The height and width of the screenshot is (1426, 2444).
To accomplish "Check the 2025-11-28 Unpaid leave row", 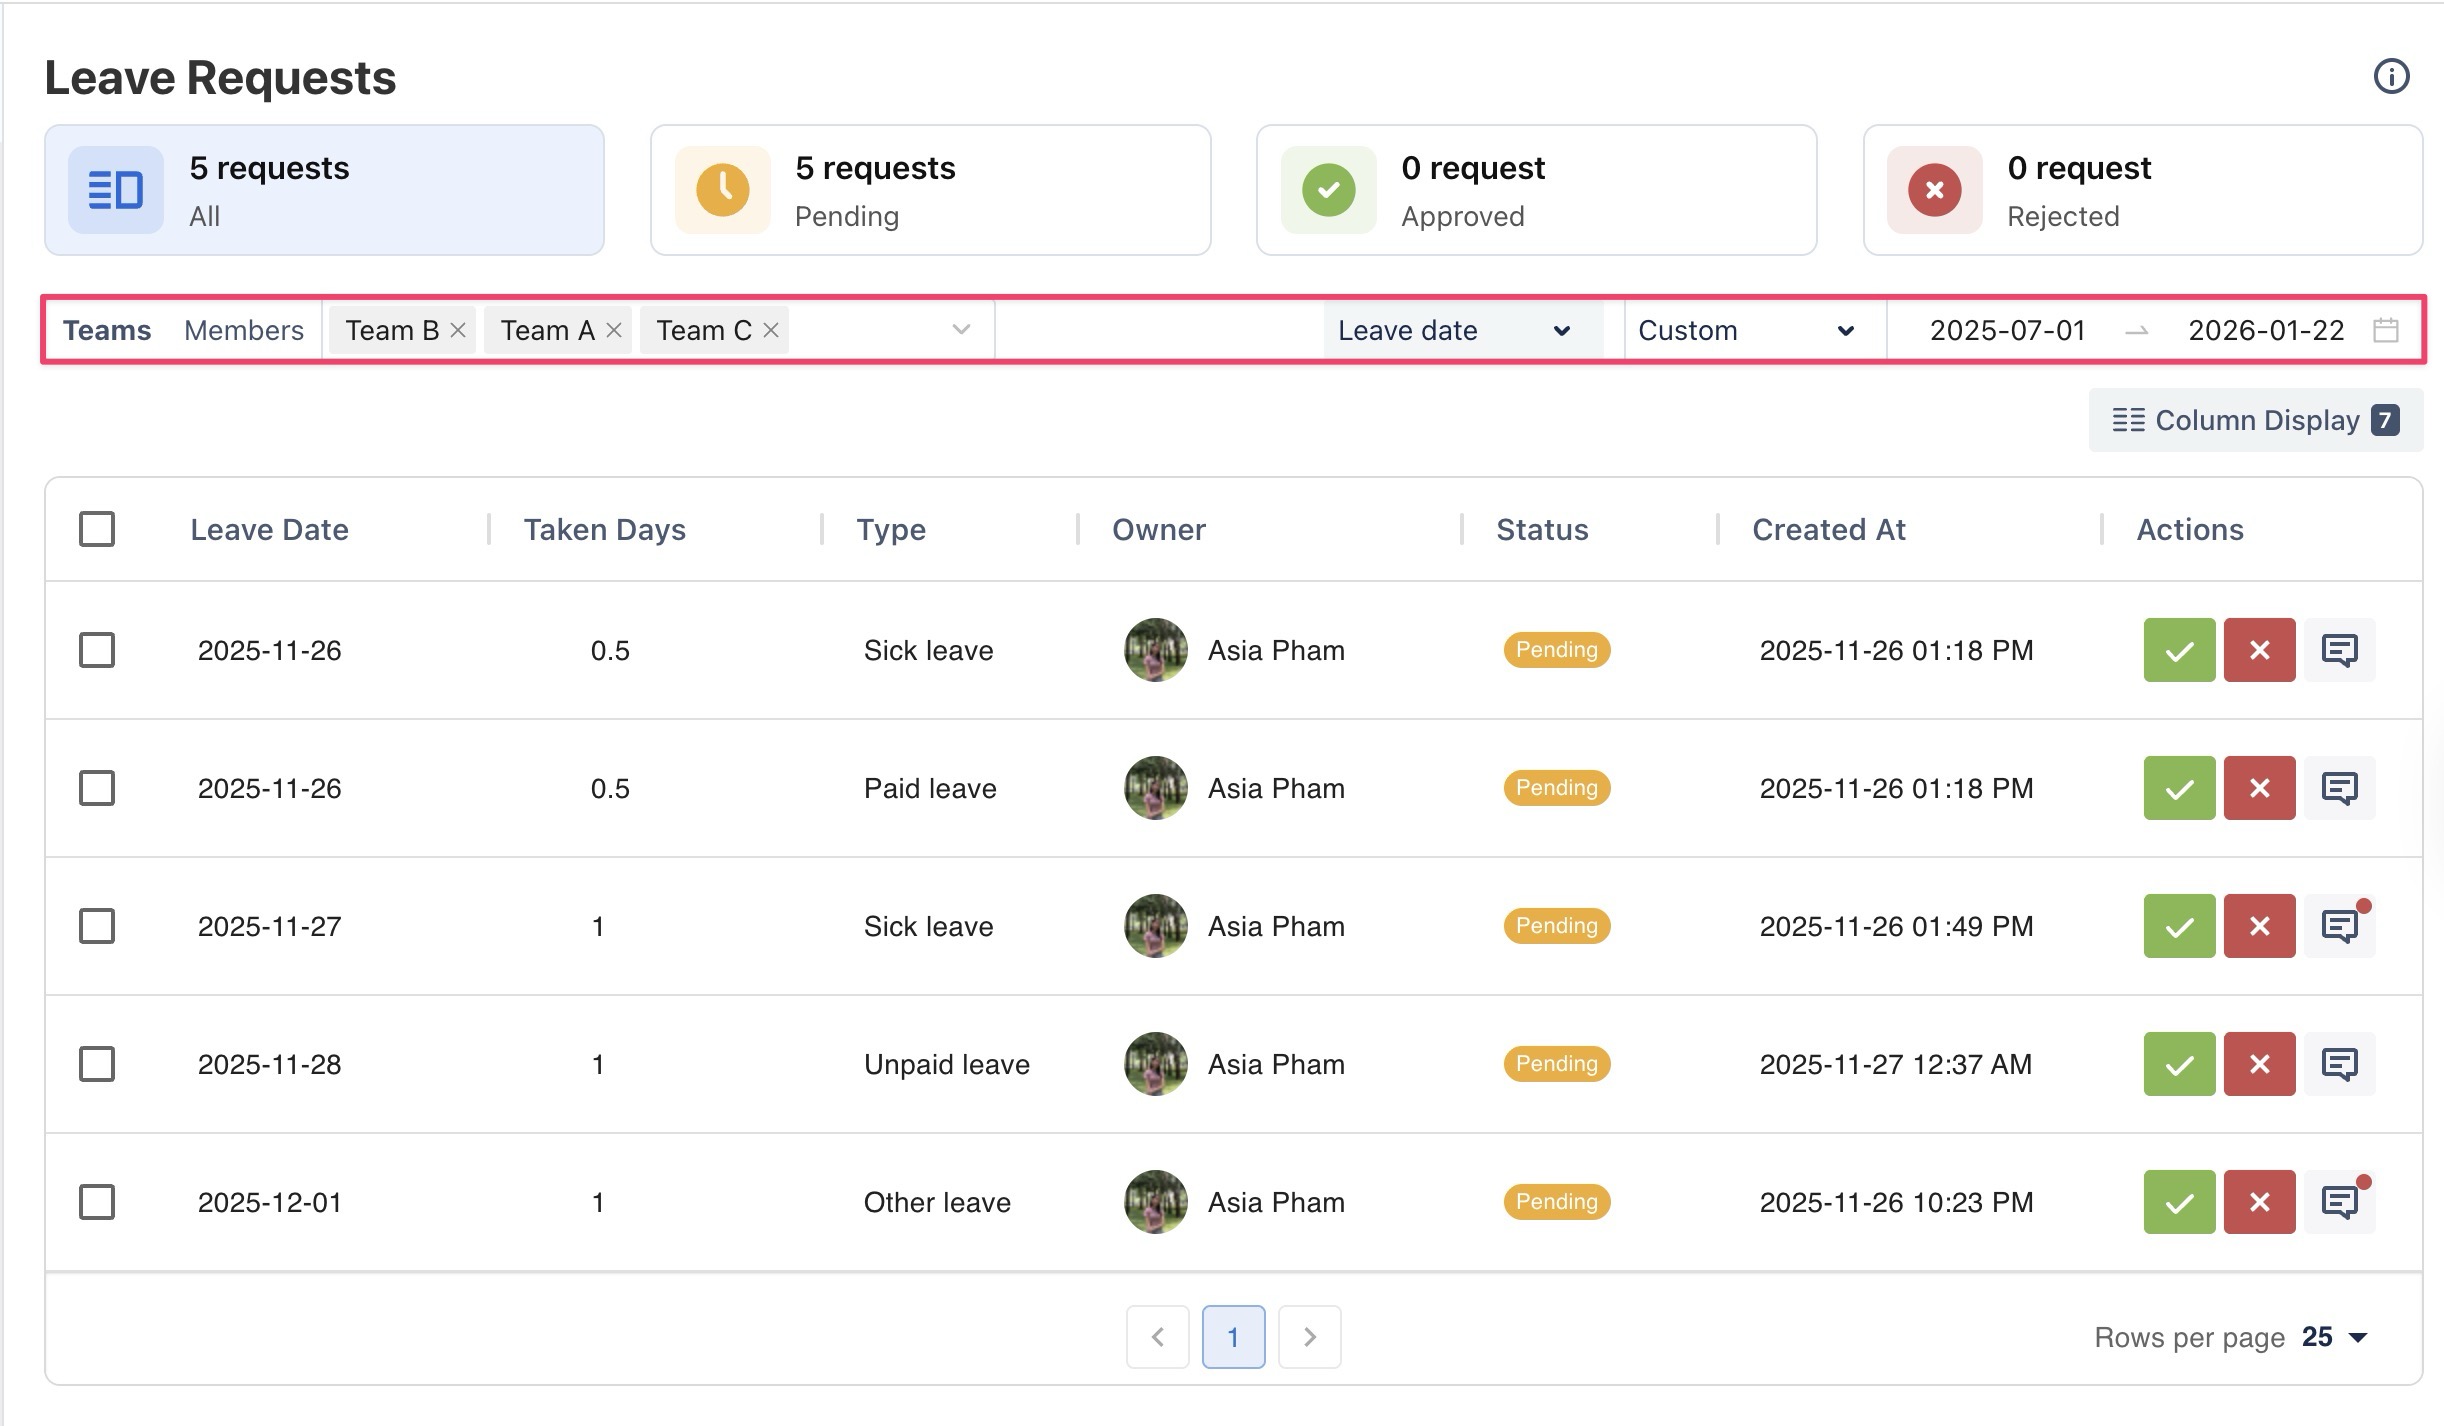I will point(97,1064).
